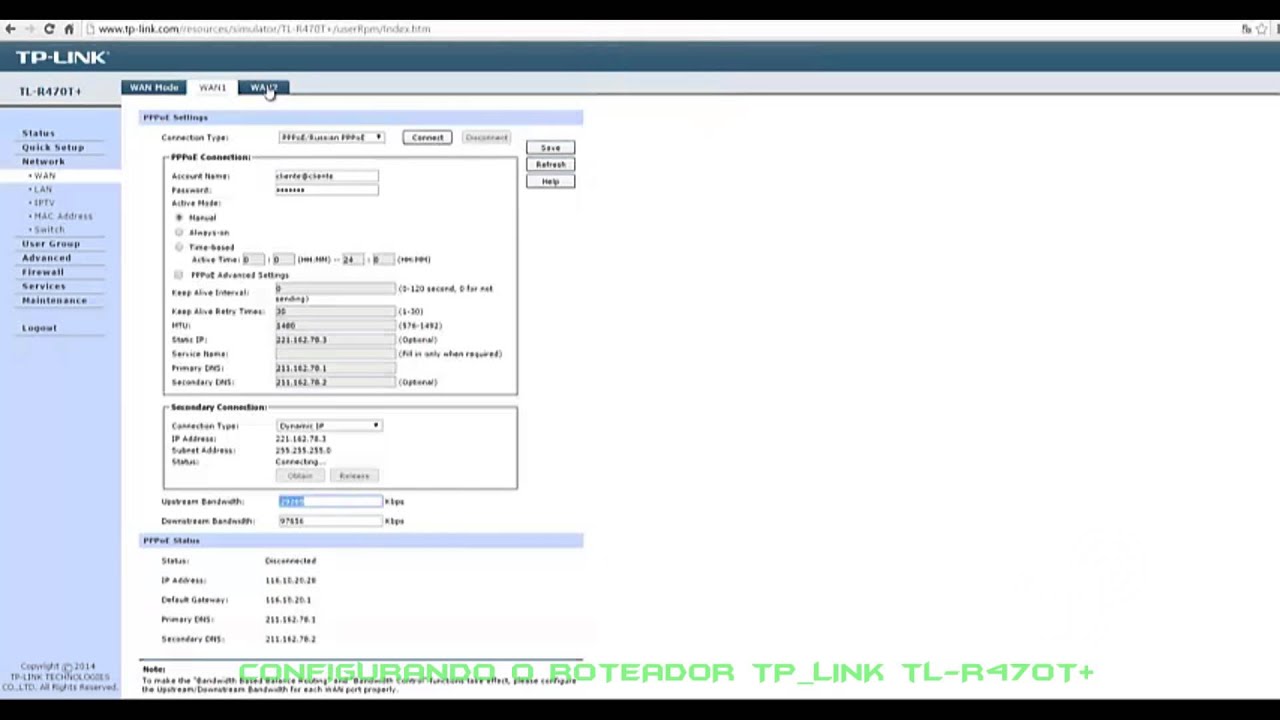Select the WAN submenu item
The height and width of the screenshot is (720, 1280).
pos(44,176)
